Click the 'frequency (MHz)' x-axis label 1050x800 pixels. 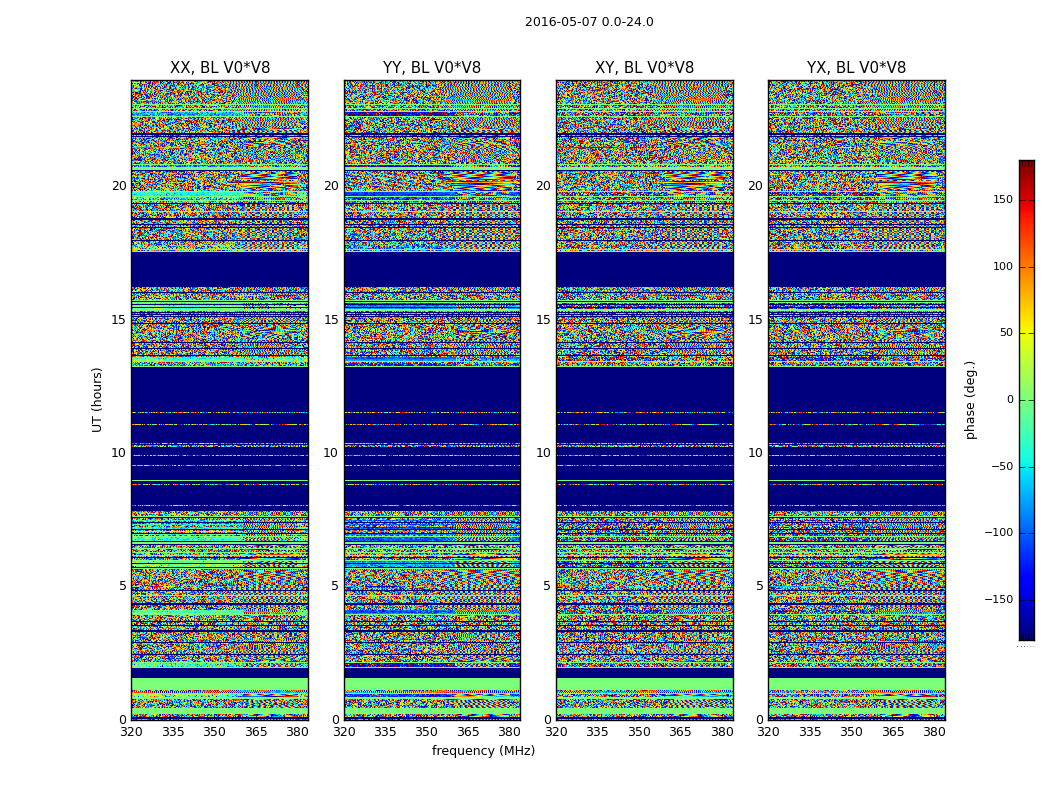(x=483, y=750)
